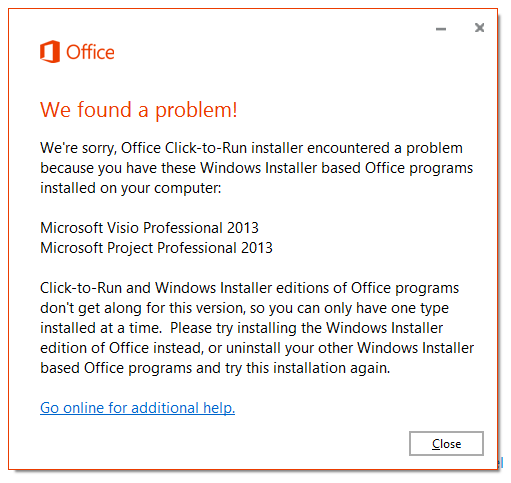Click the line installed on your computer:
Viewport: 511px width, 483px height.
(x=131, y=188)
